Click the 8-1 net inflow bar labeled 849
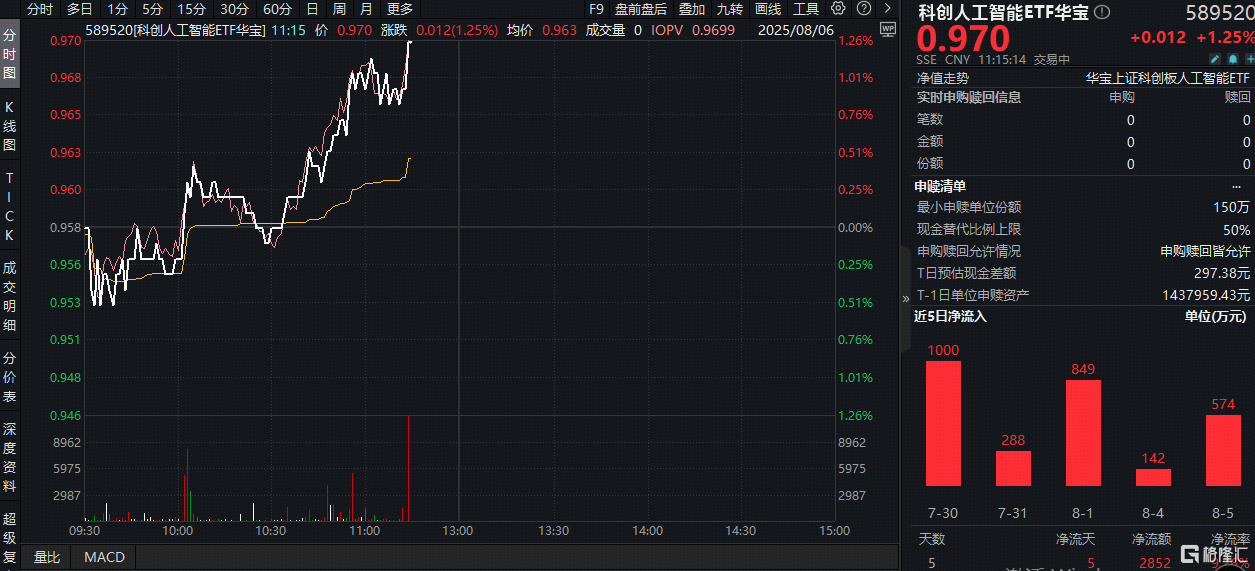This screenshot has width=1255, height=571. 1083,433
